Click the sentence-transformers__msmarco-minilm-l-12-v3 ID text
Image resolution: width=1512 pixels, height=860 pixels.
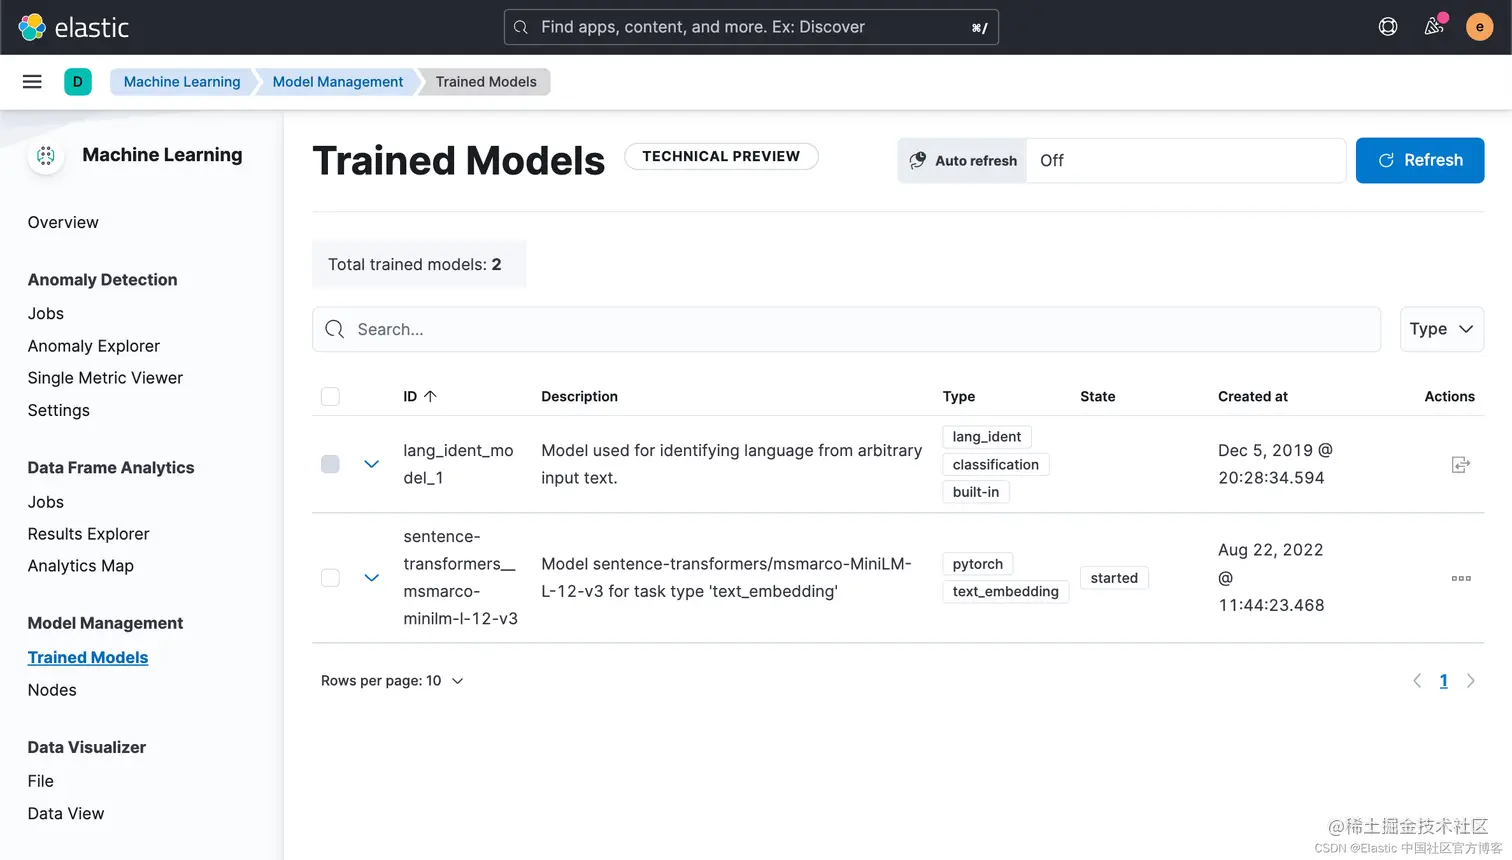tap(461, 578)
